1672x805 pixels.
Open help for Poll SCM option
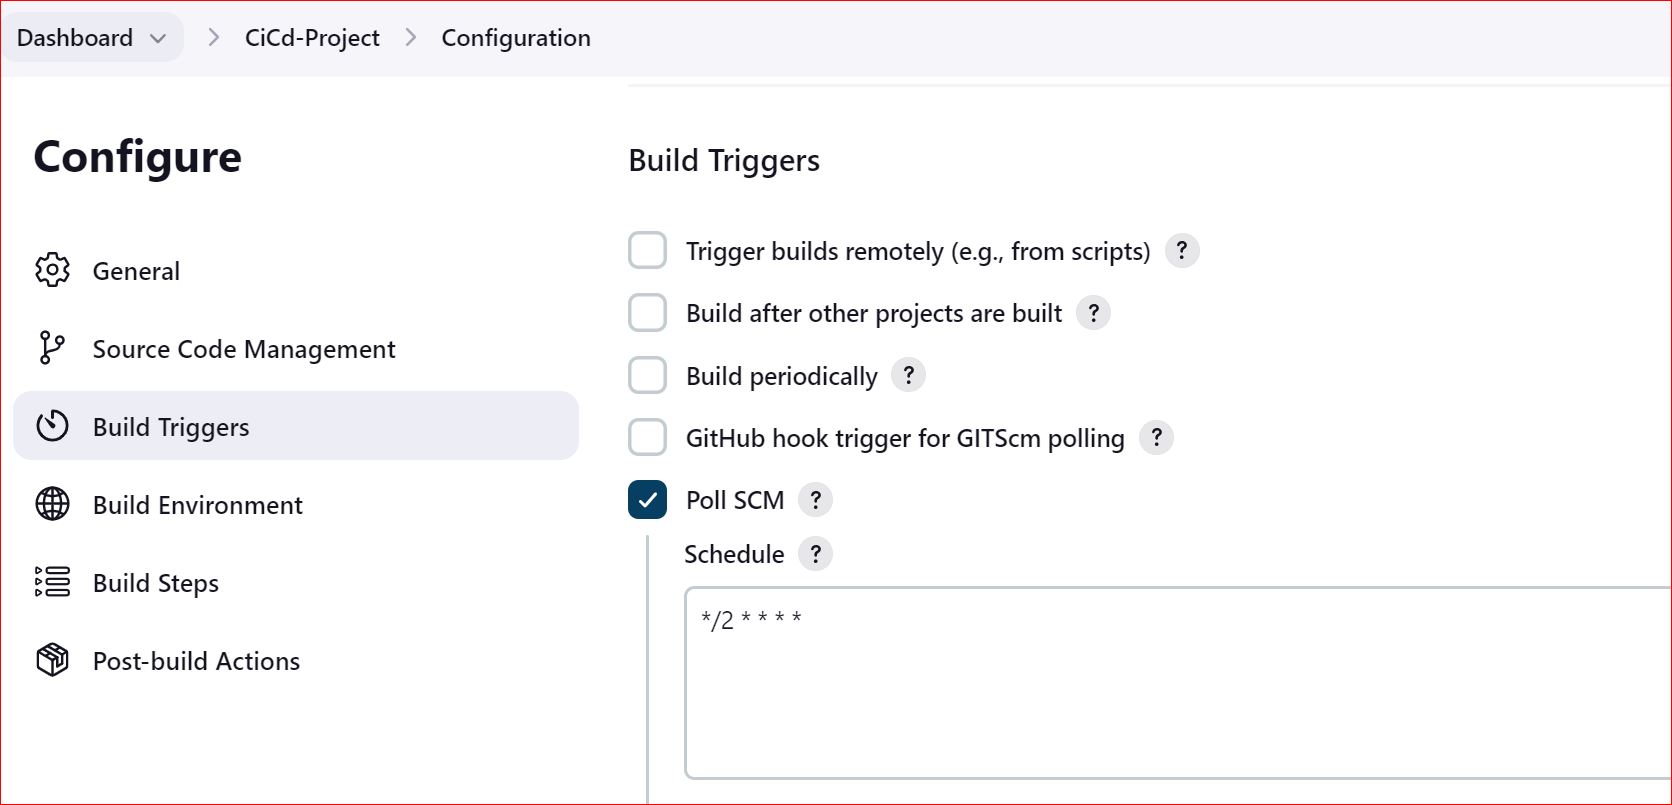pos(815,499)
